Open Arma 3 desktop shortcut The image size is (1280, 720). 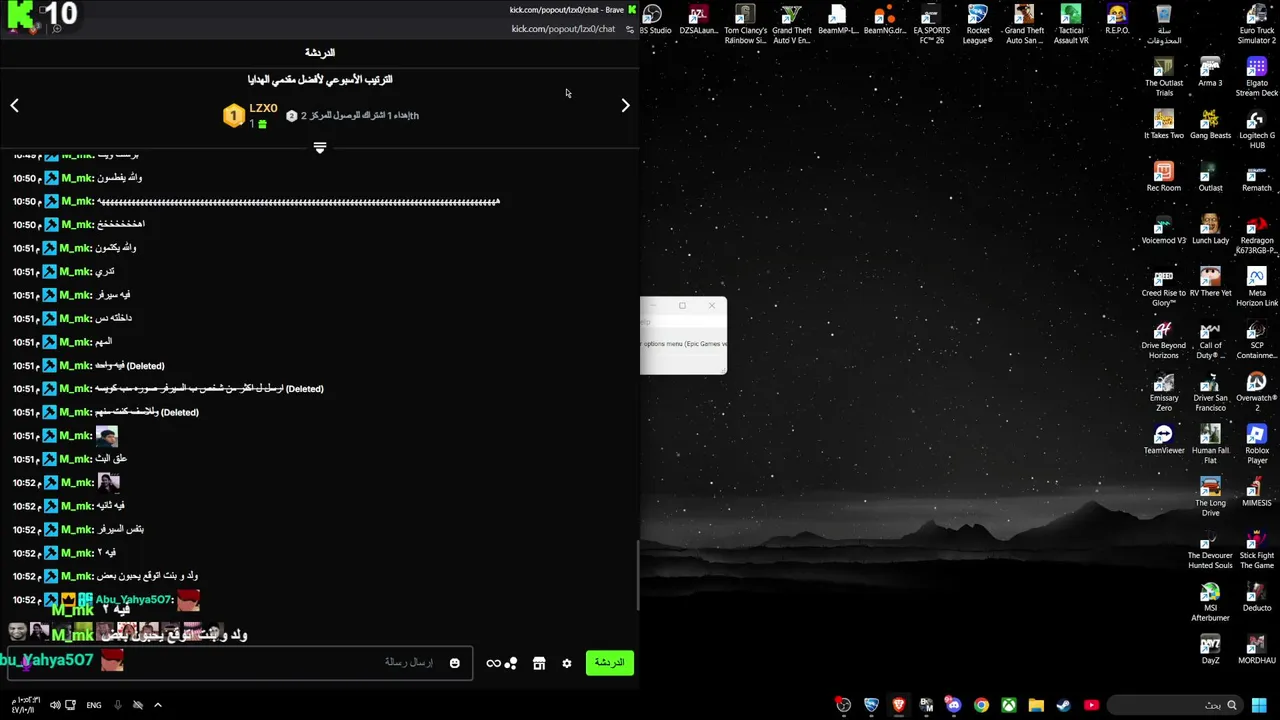pyautogui.click(x=1210, y=73)
